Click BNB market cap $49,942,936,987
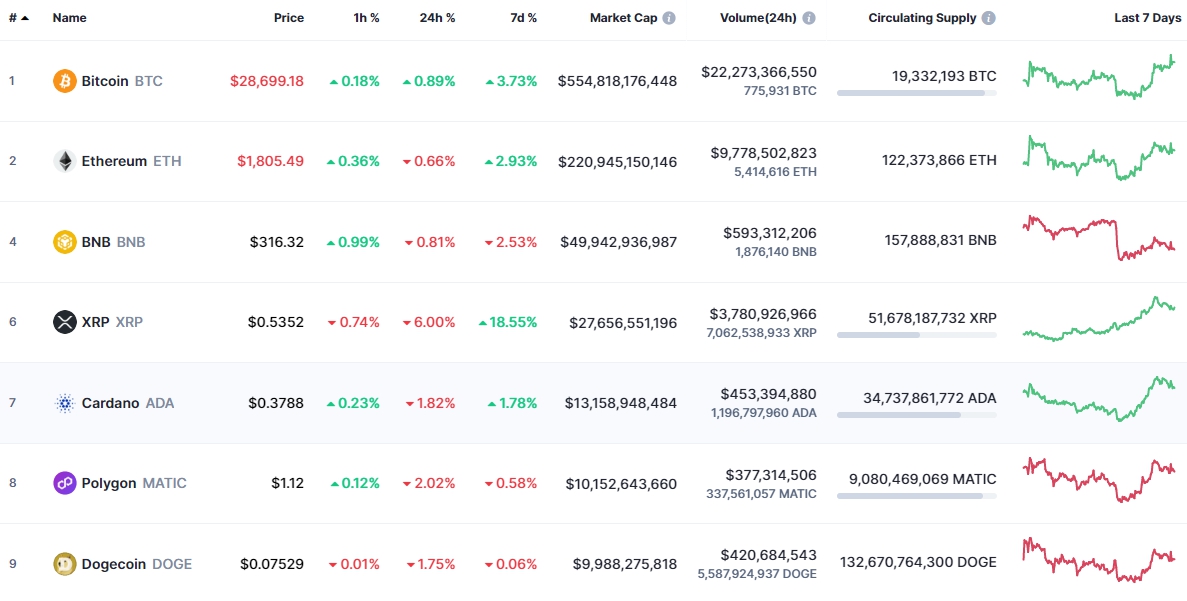This screenshot has width=1187, height=601. [x=619, y=242]
